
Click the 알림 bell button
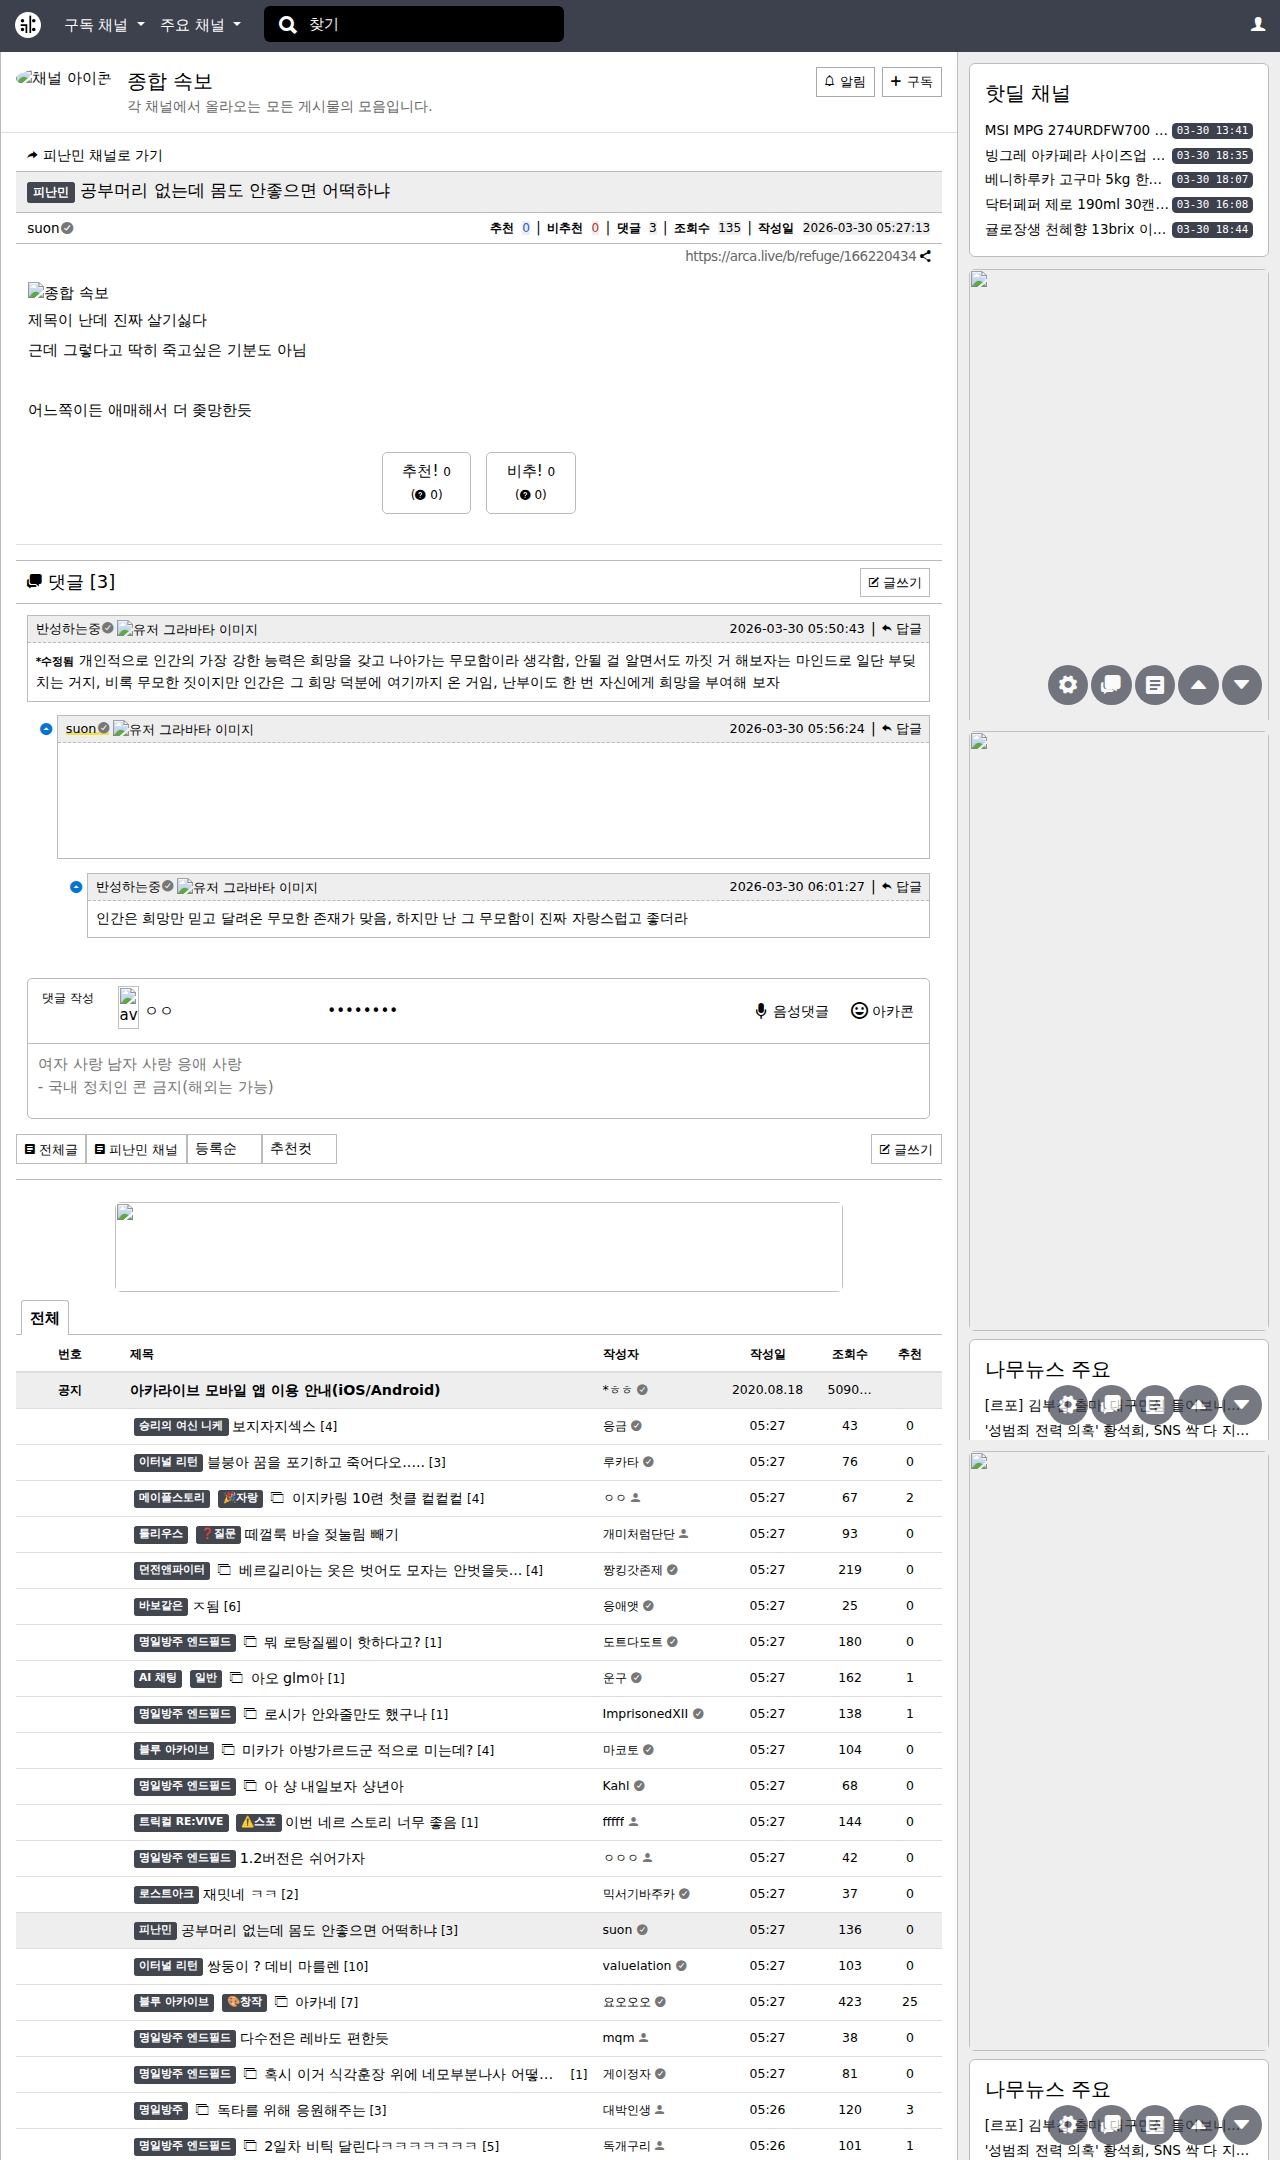coord(845,82)
